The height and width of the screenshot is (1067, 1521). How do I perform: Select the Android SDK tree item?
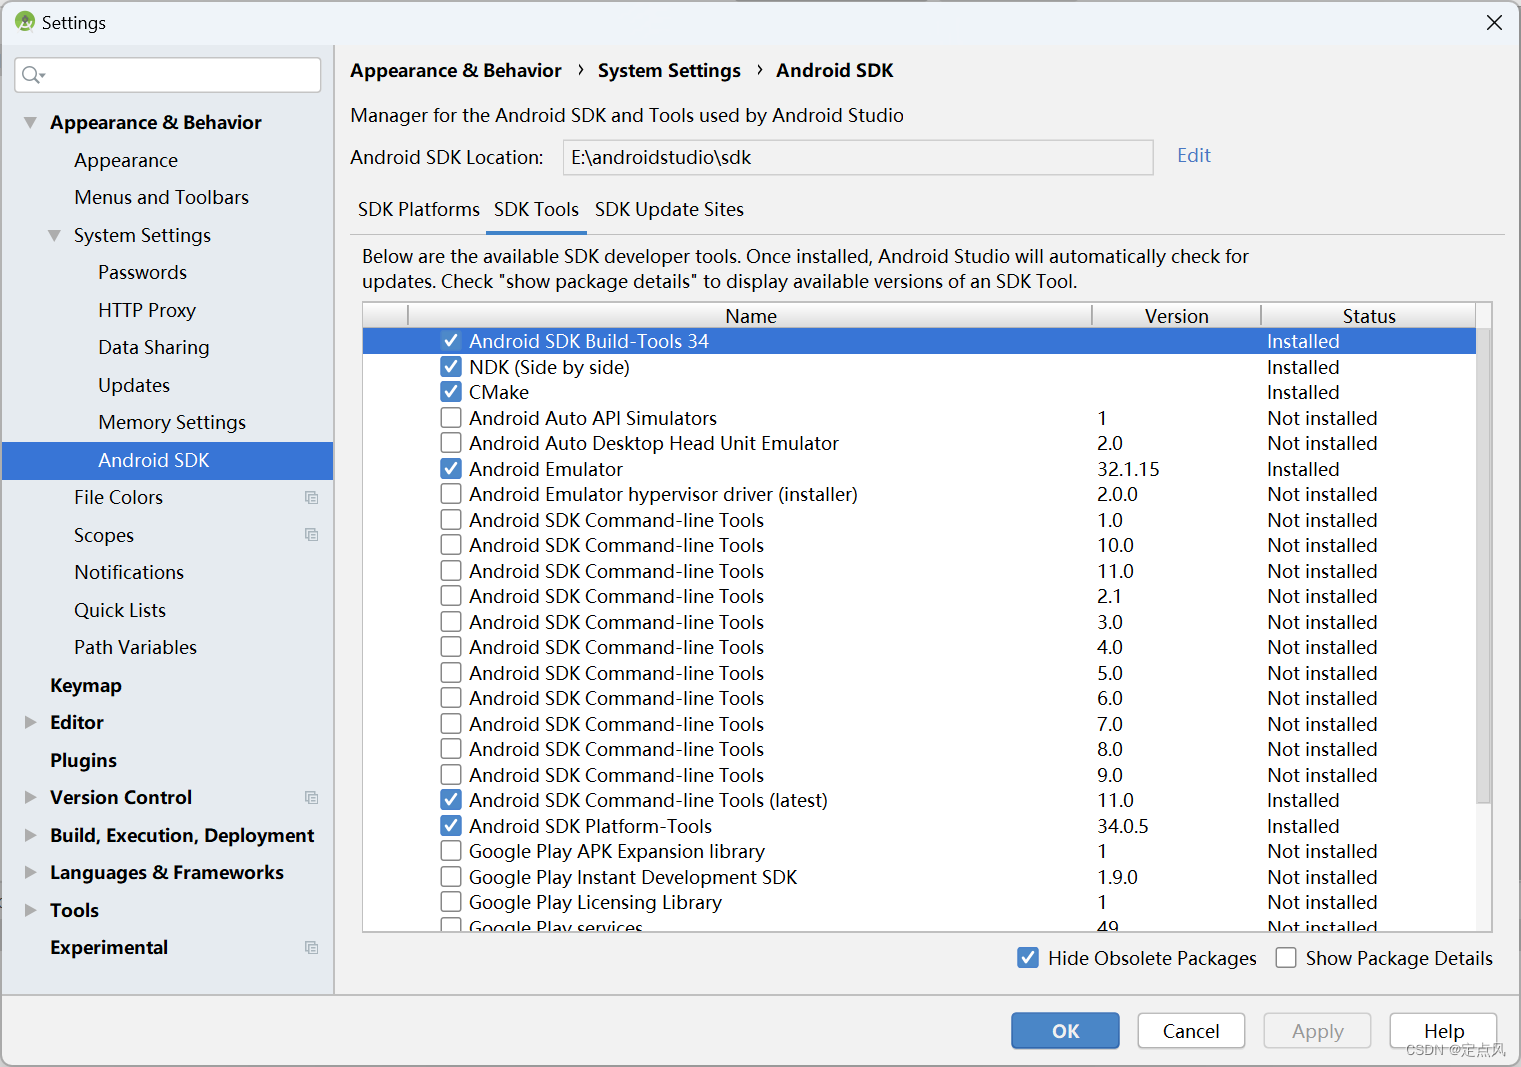(x=168, y=460)
